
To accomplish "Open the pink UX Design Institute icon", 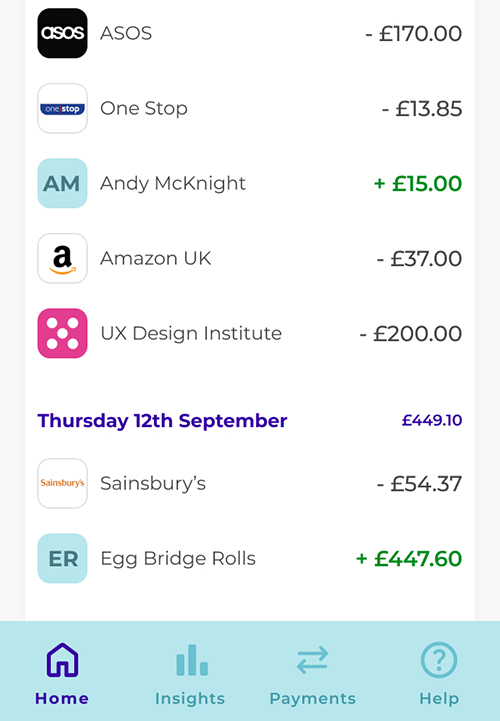I will [62, 333].
